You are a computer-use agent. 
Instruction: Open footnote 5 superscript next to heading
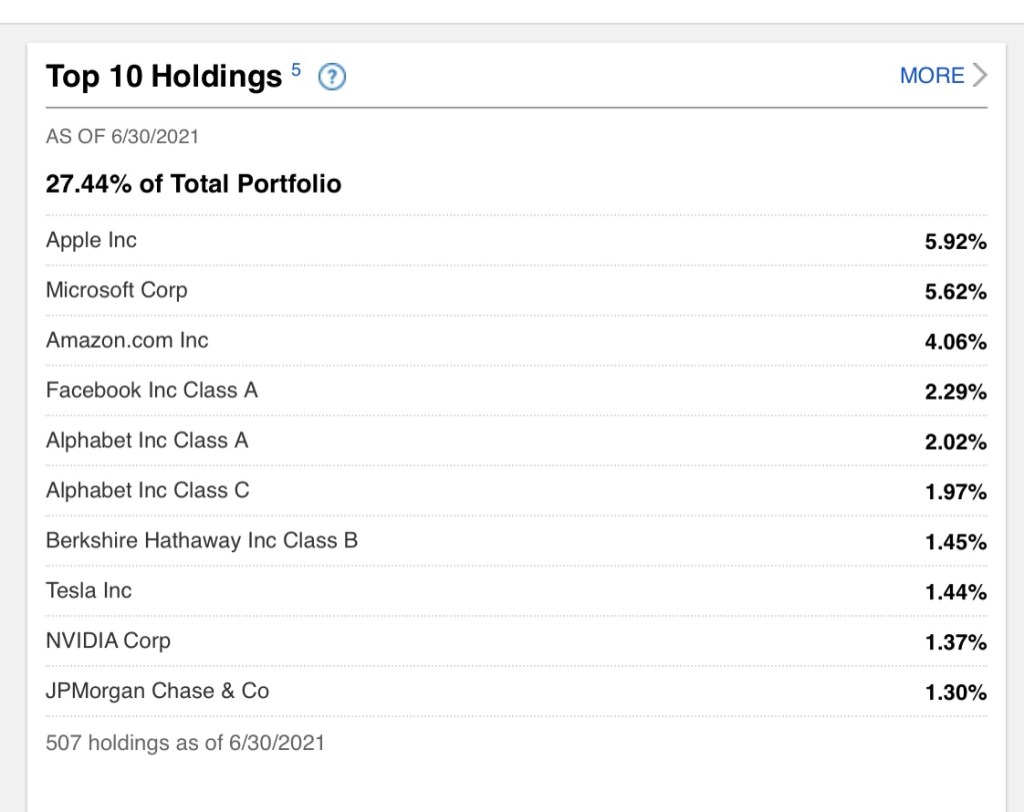296,69
